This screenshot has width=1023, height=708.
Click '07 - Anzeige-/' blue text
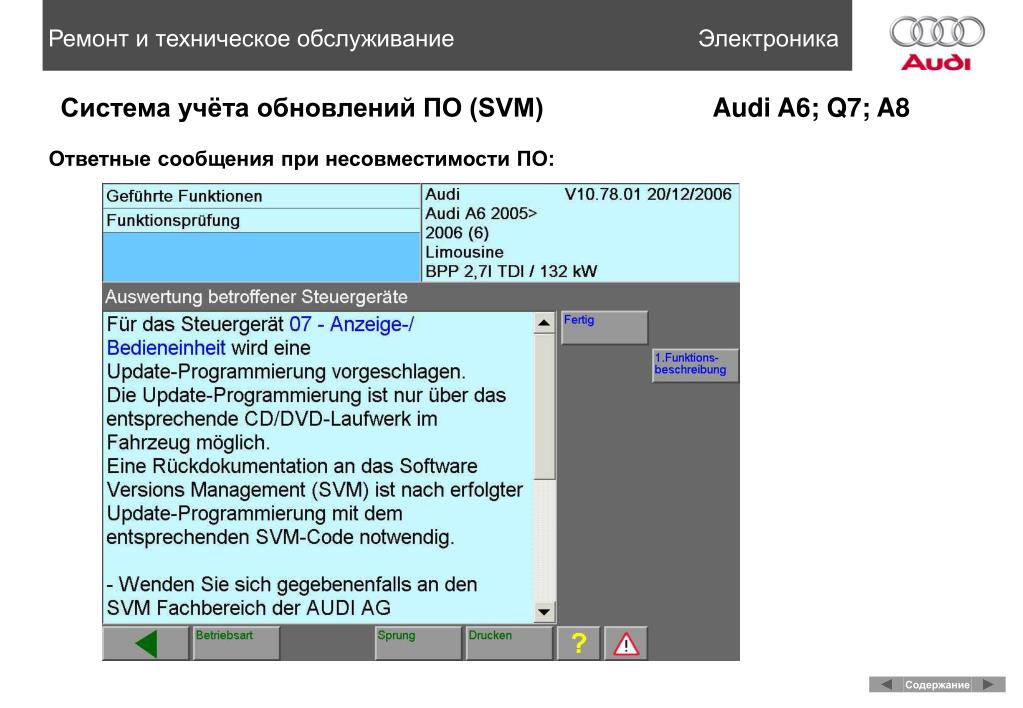pos(352,324)
